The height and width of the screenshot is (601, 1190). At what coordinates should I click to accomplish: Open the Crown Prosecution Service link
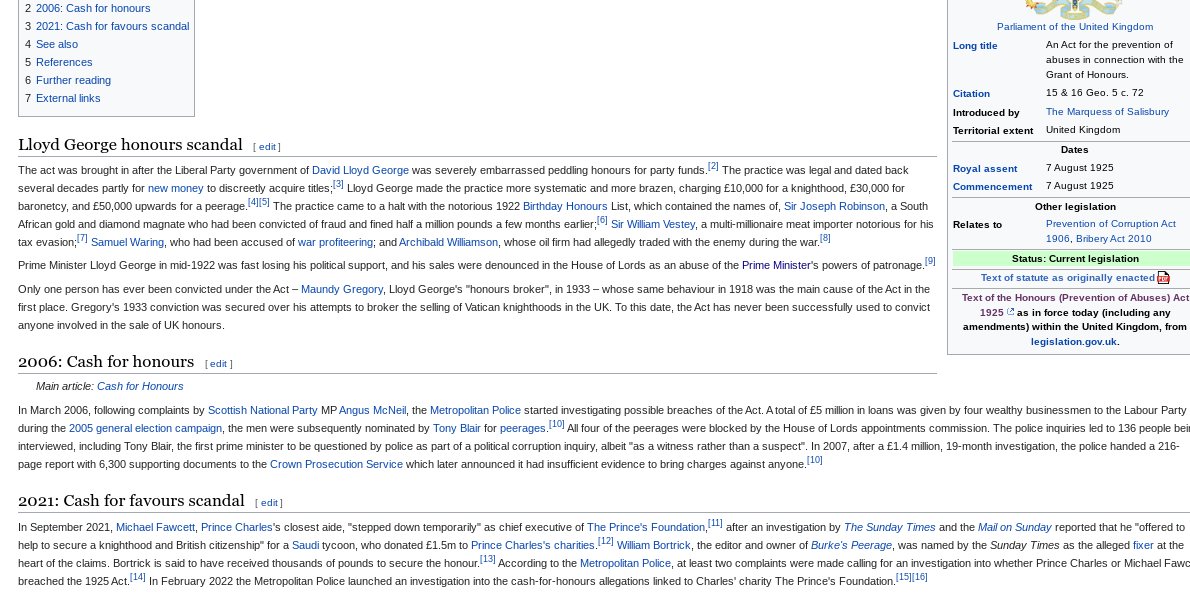tap(336, 465)
